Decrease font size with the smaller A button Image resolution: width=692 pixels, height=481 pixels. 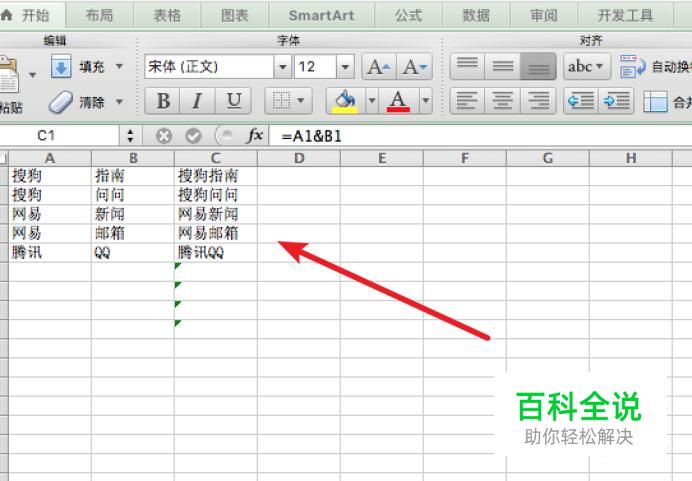[x=414, y=67]
